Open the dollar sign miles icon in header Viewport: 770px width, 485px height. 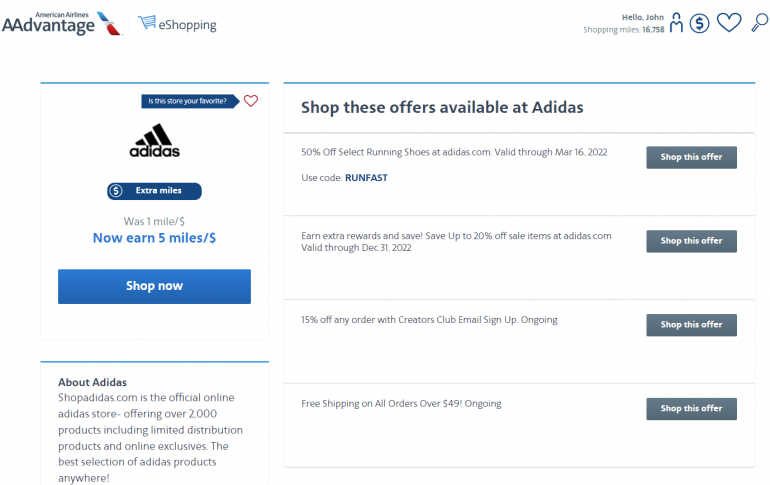(700, 22)
